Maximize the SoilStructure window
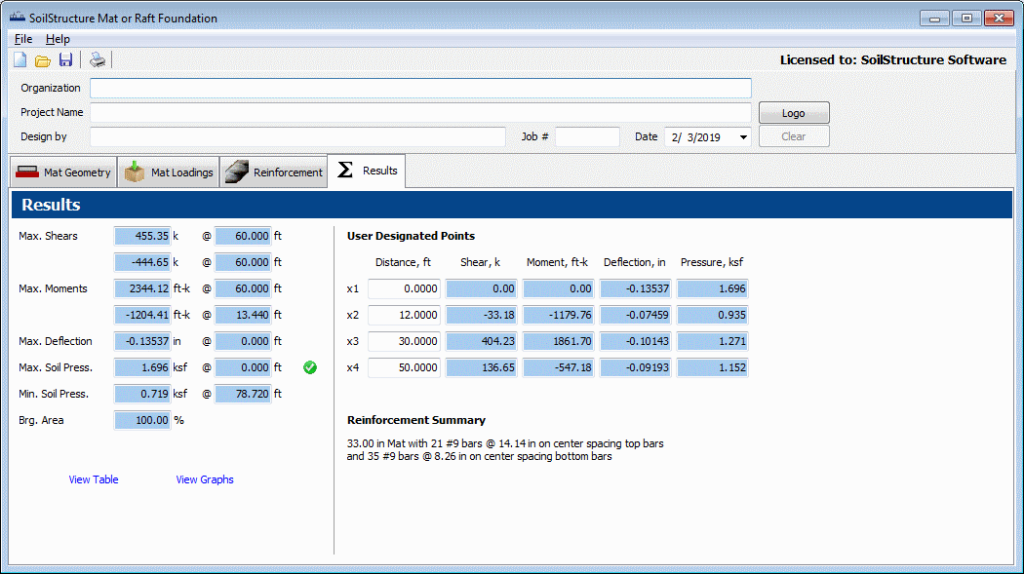The image size is (1024, 574). pos(967,18)
